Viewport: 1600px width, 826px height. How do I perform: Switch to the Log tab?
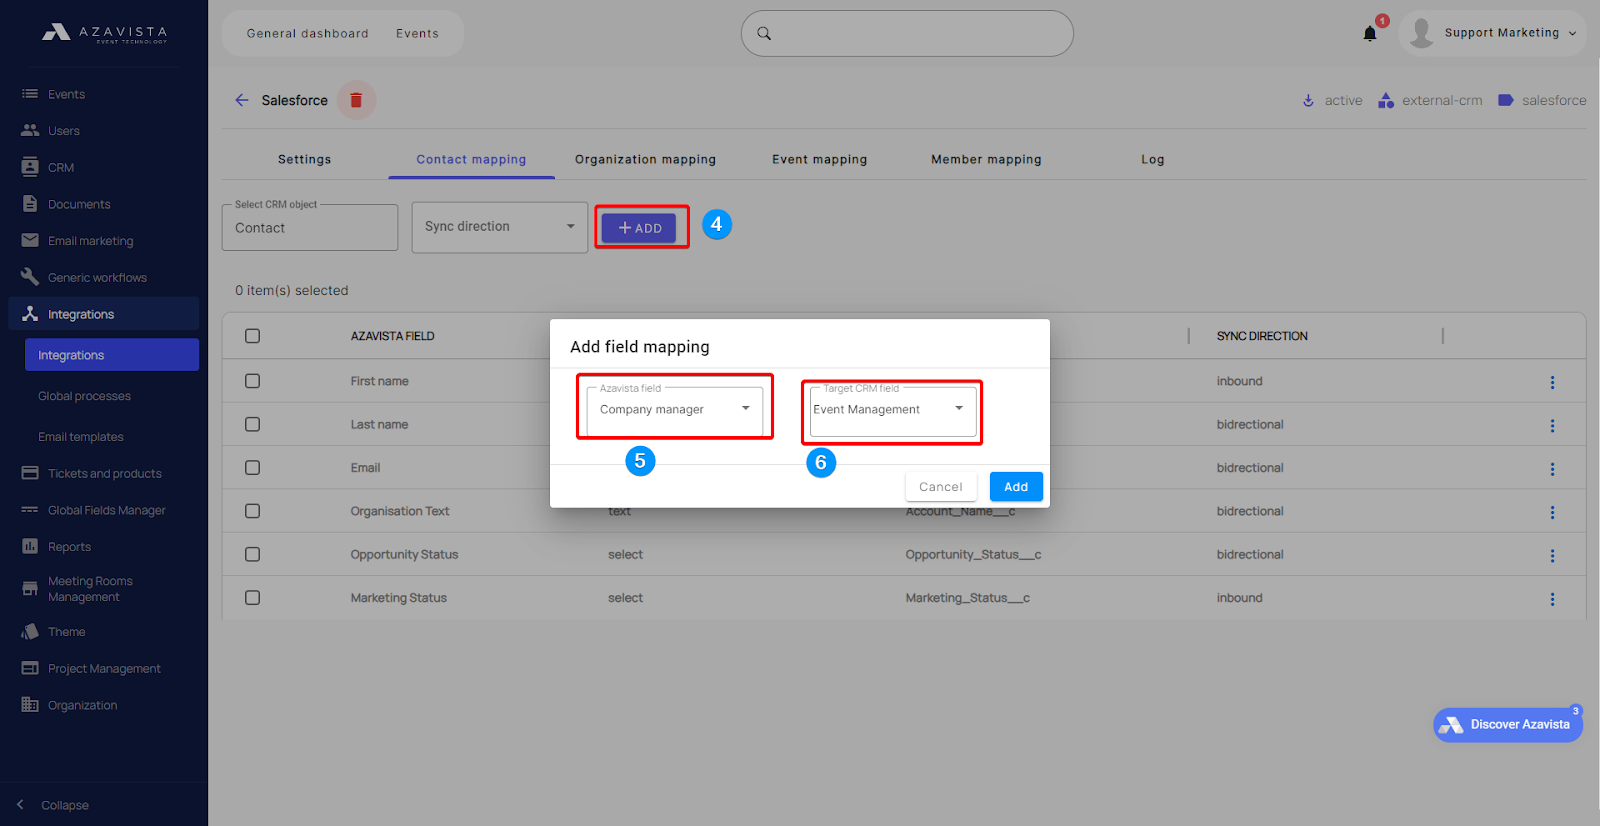click(1153, 159)
